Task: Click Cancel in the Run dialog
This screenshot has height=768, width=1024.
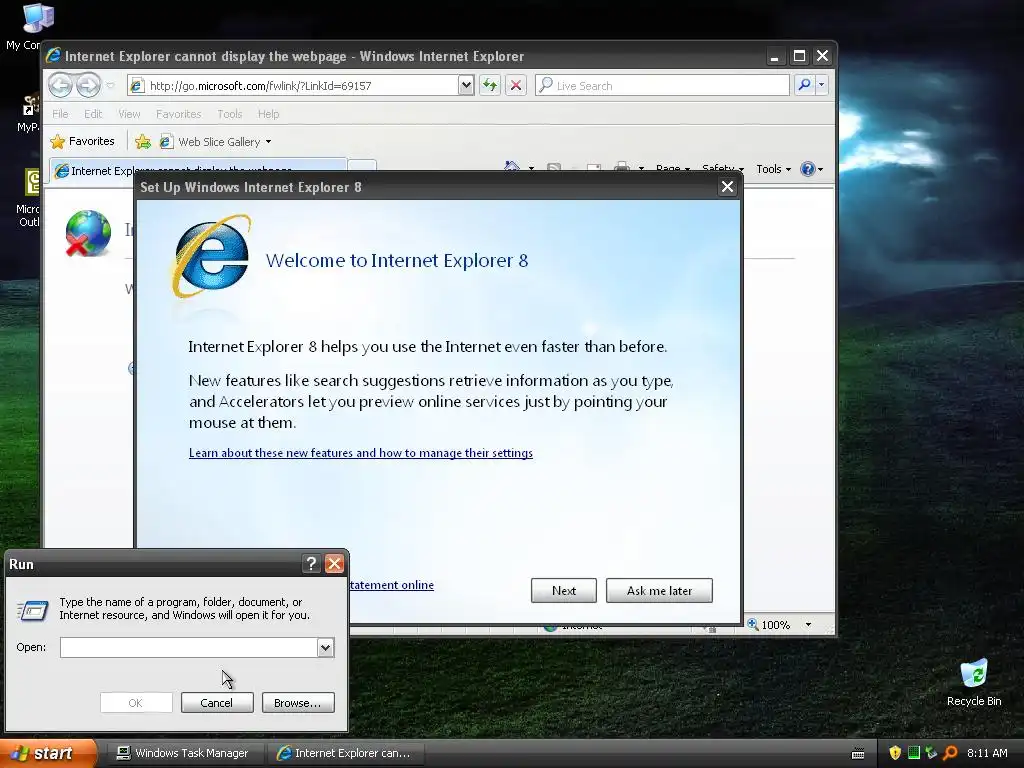Action: click(217, 703)
